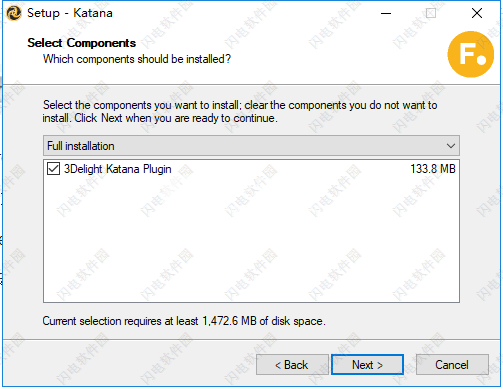The width and height of the screenshot is (503, 389).
Task: Click the orange Foundry logo
Action: [470, 54]
